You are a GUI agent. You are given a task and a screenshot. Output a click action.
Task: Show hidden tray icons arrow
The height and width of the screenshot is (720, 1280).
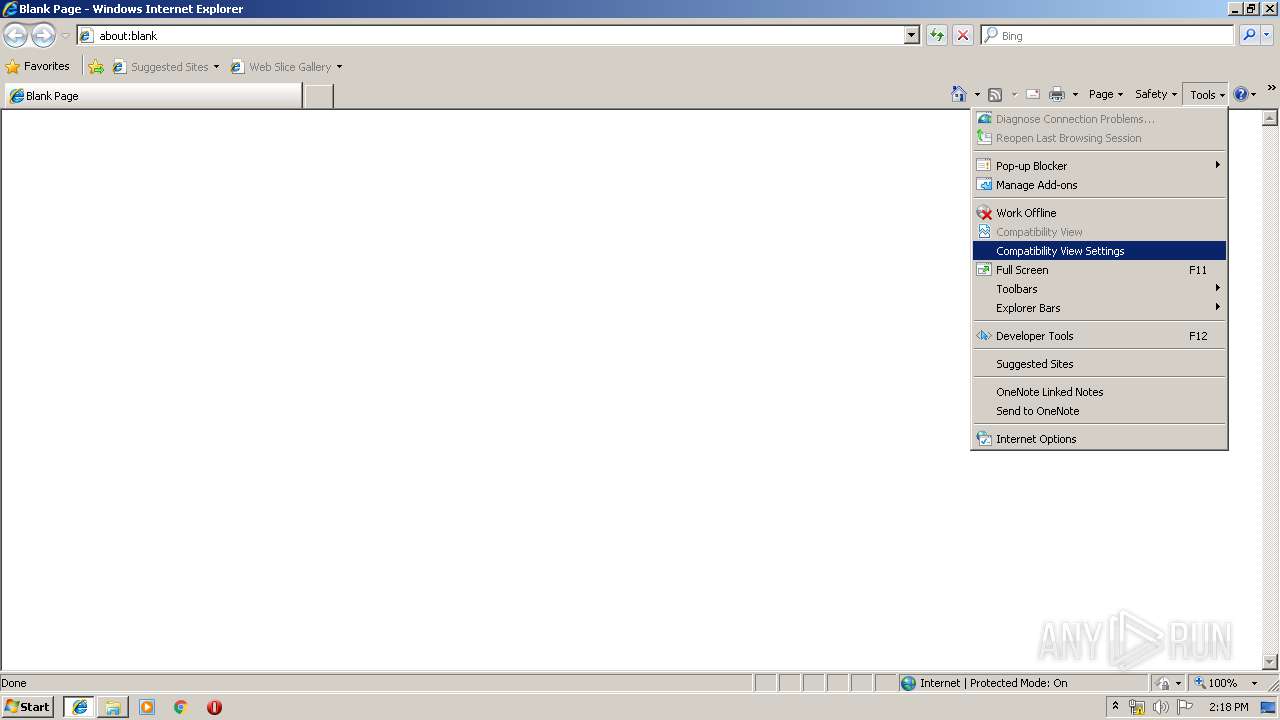[1116, 707]
